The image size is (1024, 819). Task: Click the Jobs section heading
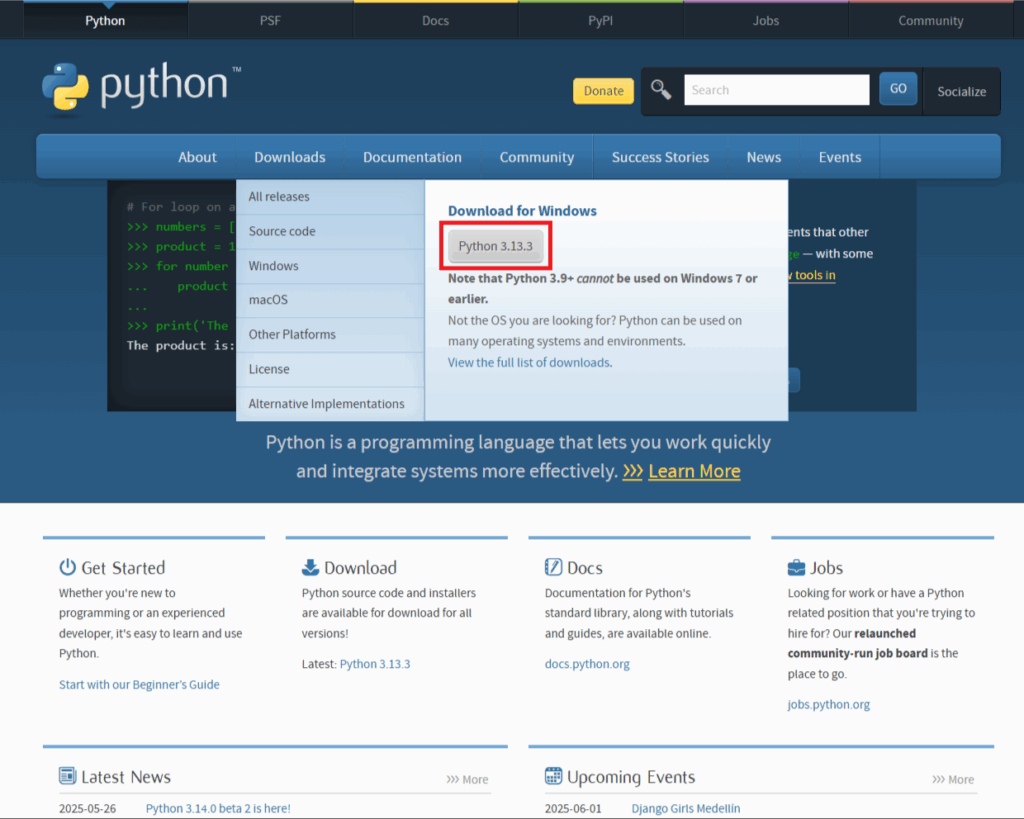tap(827, 568)
